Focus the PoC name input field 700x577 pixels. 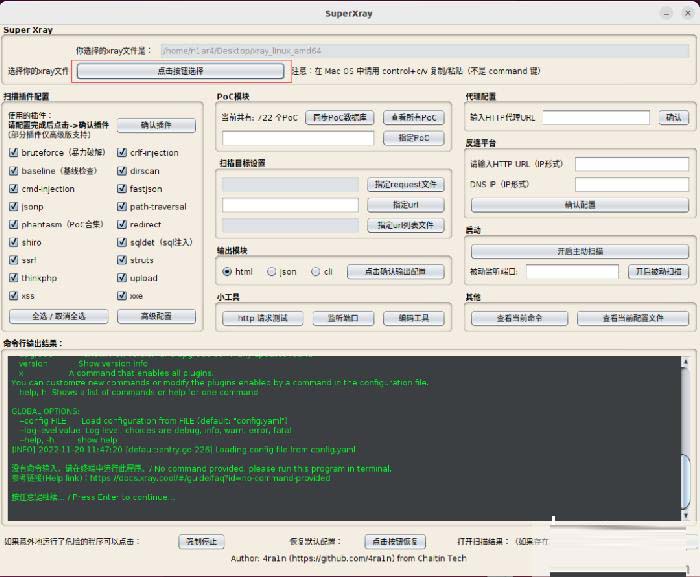click(298, 138)
